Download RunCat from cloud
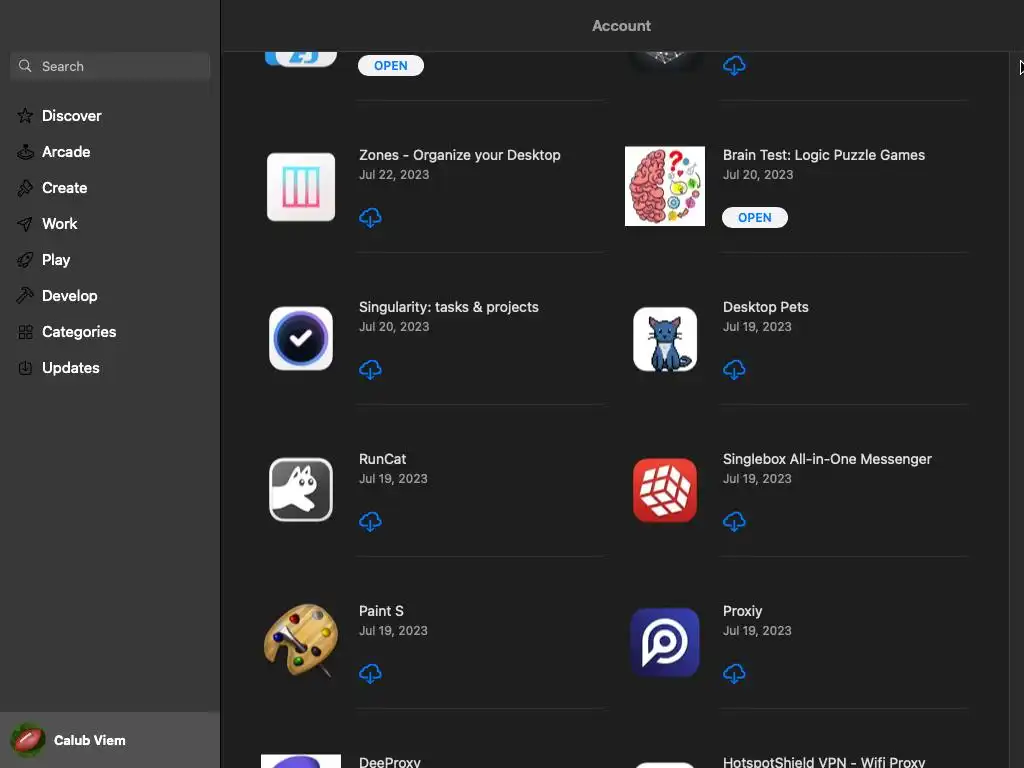The width and height of the screenshot is (1024, 768). point(370,522)
